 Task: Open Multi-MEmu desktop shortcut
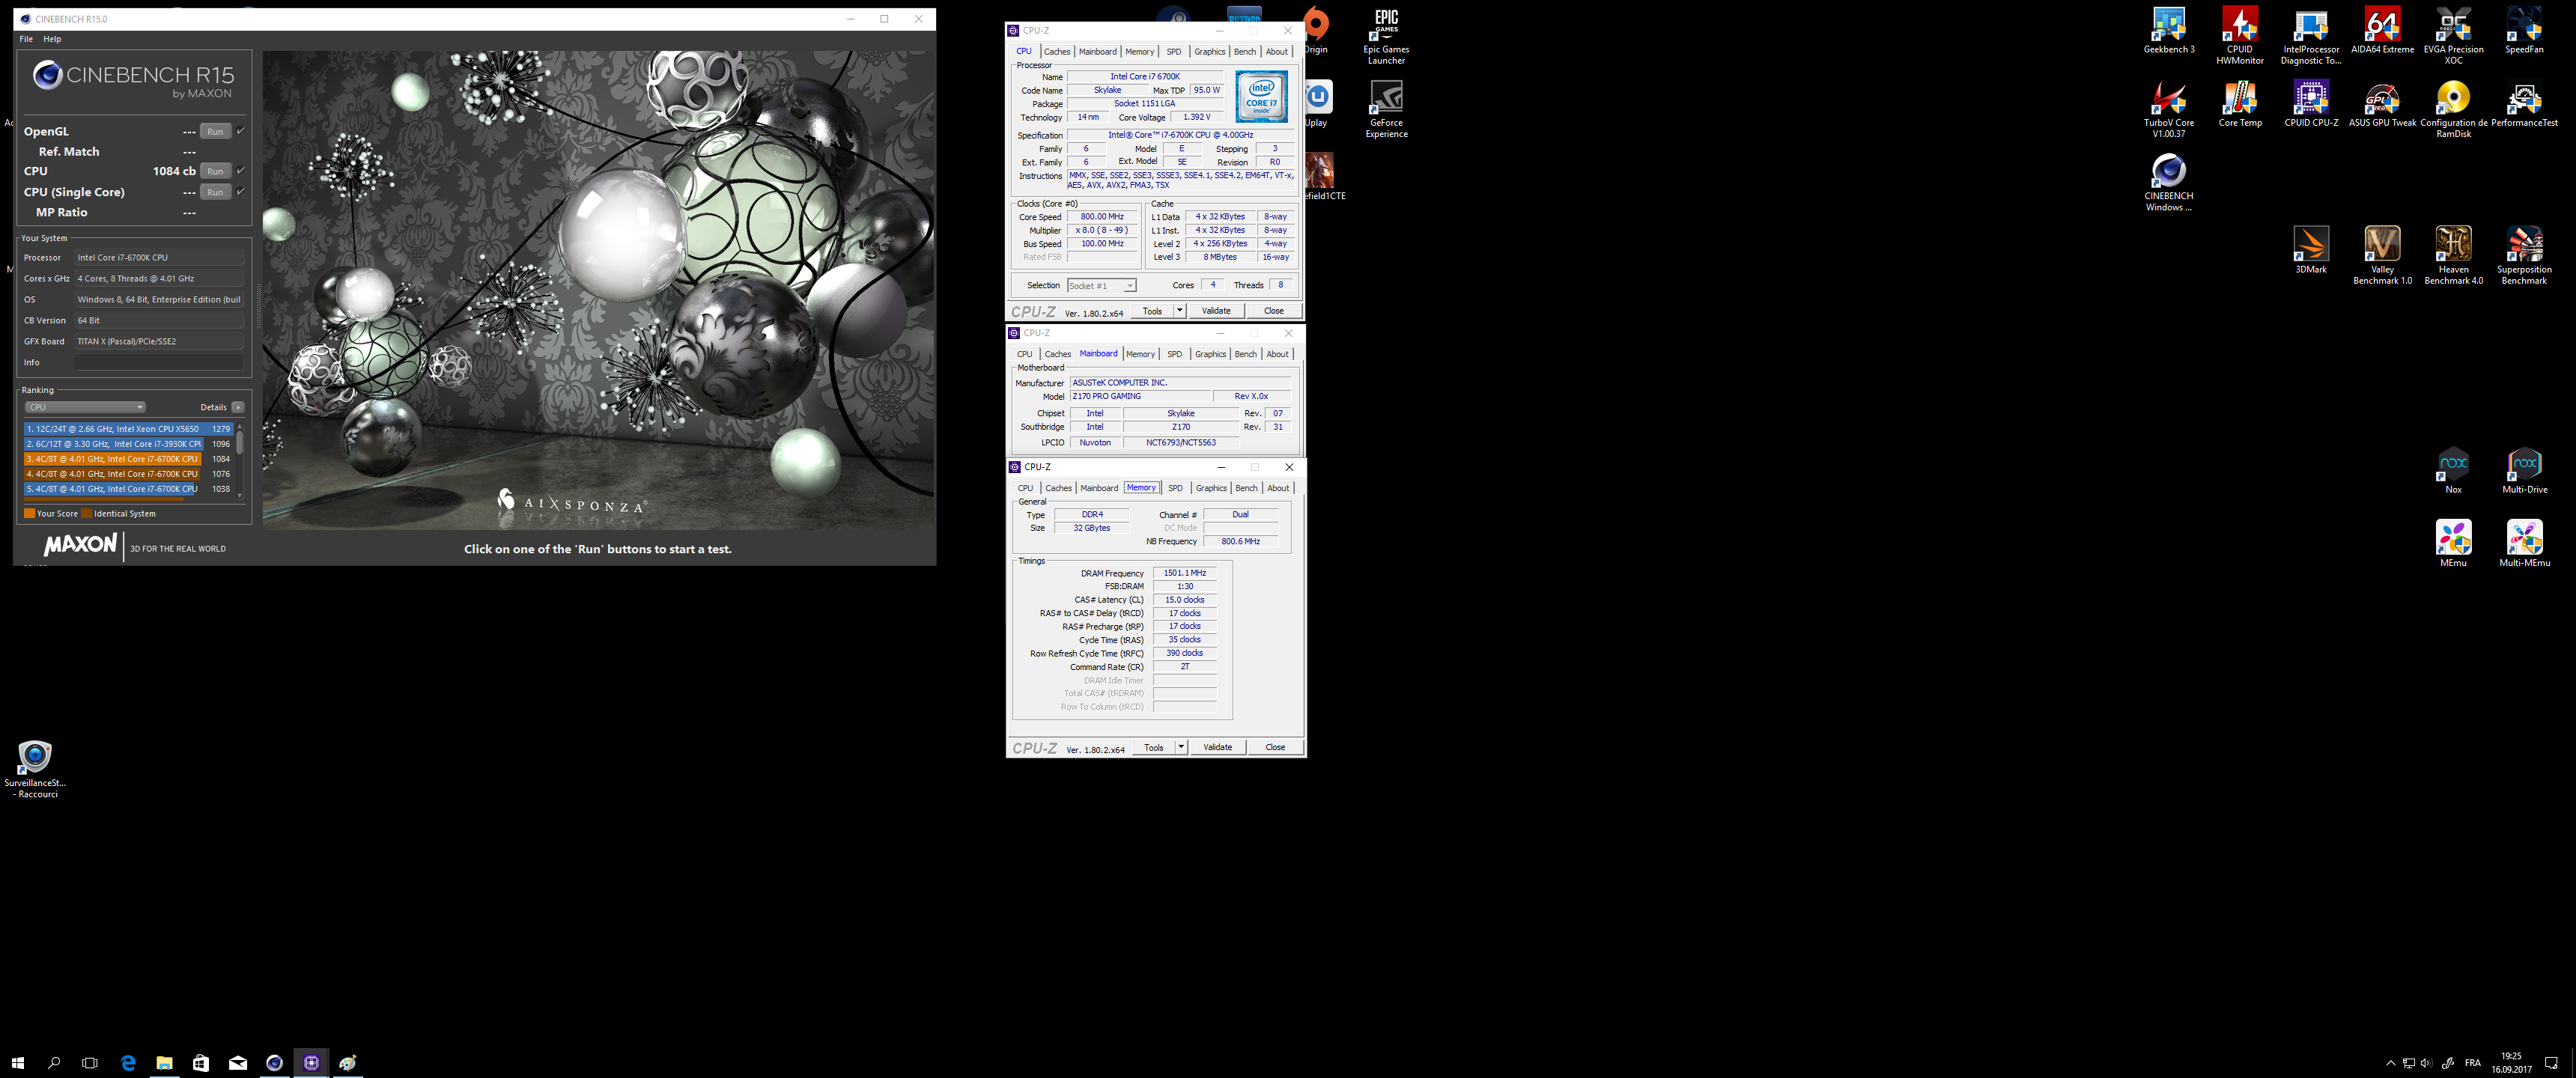click(x=2524, y=543)
